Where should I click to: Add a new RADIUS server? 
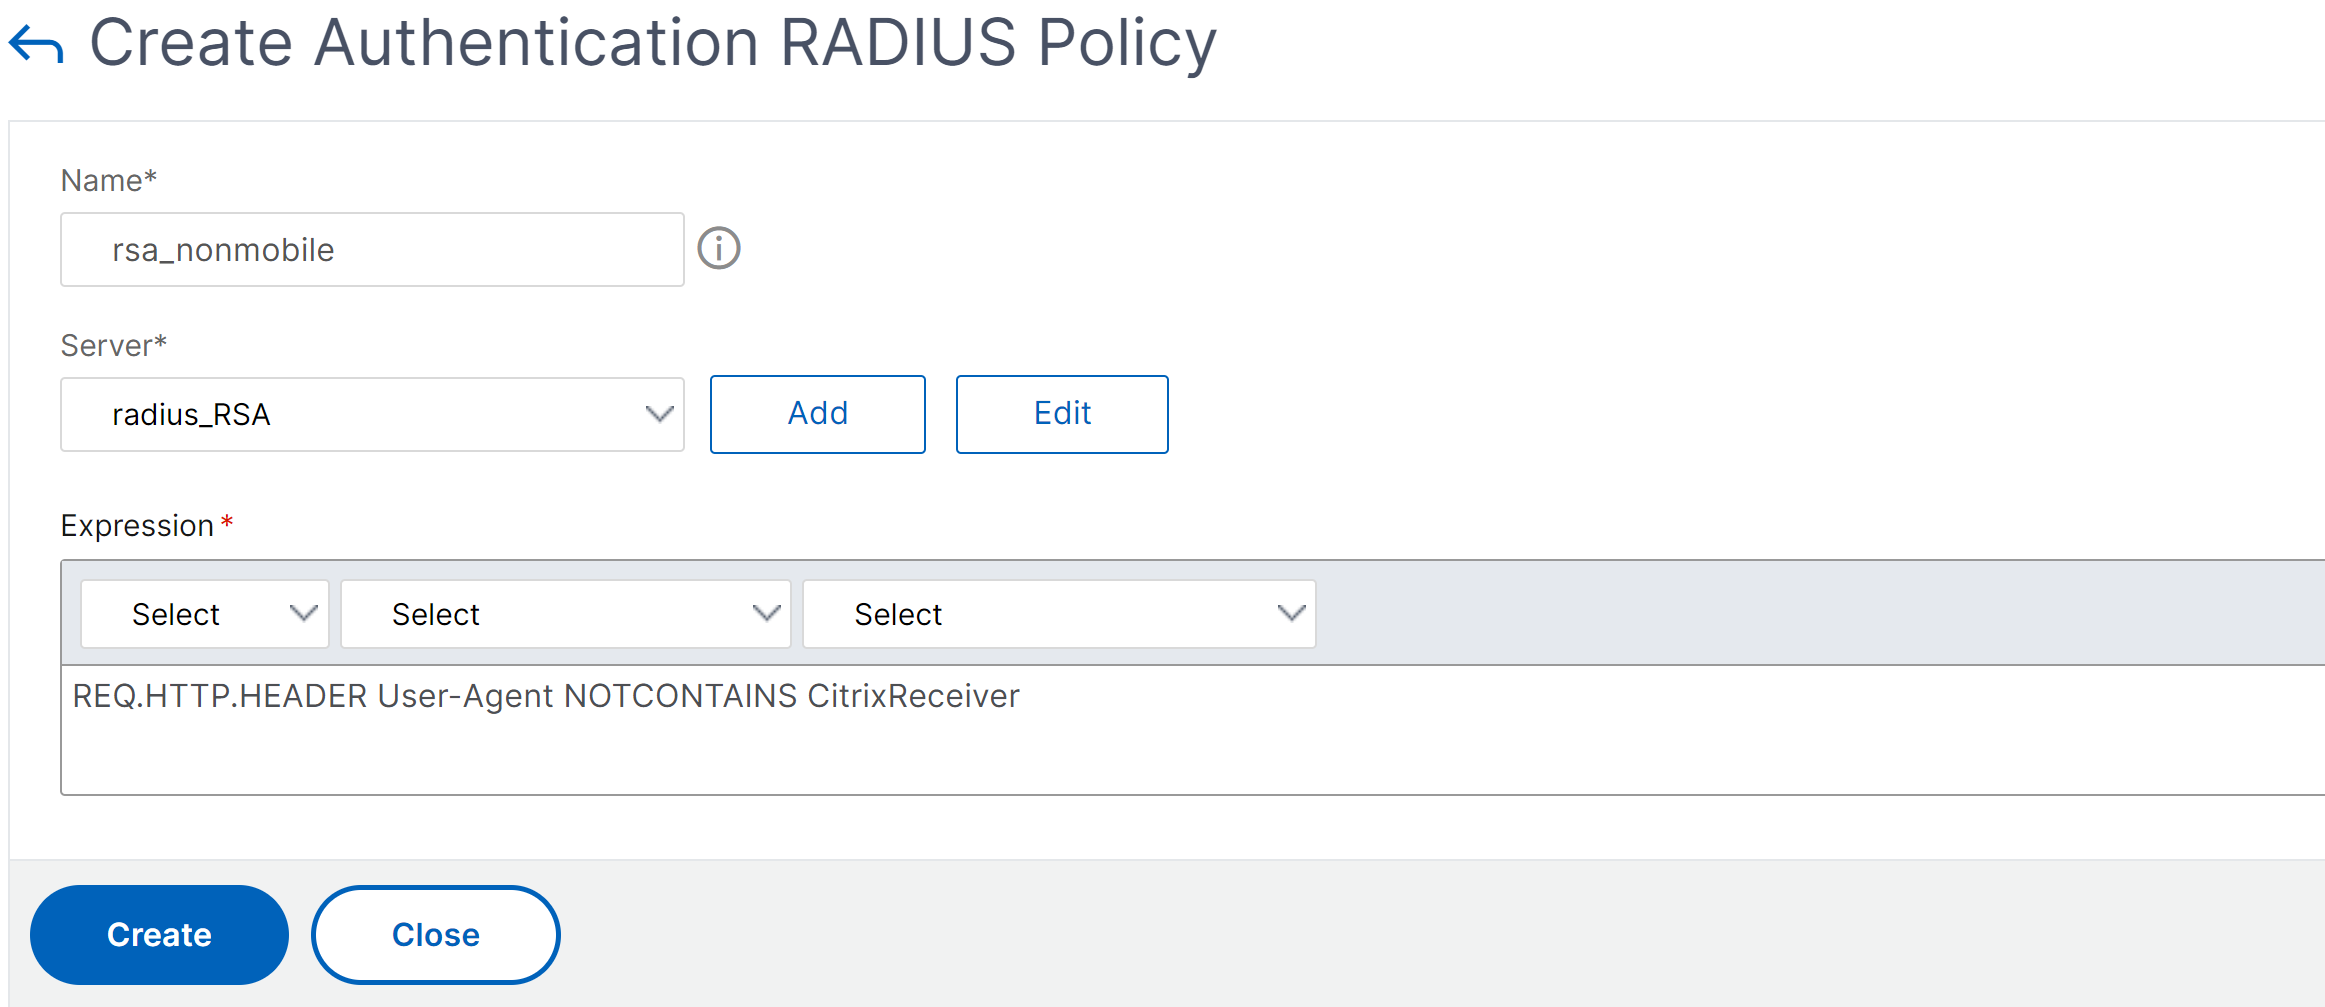(x=818, y=414)
